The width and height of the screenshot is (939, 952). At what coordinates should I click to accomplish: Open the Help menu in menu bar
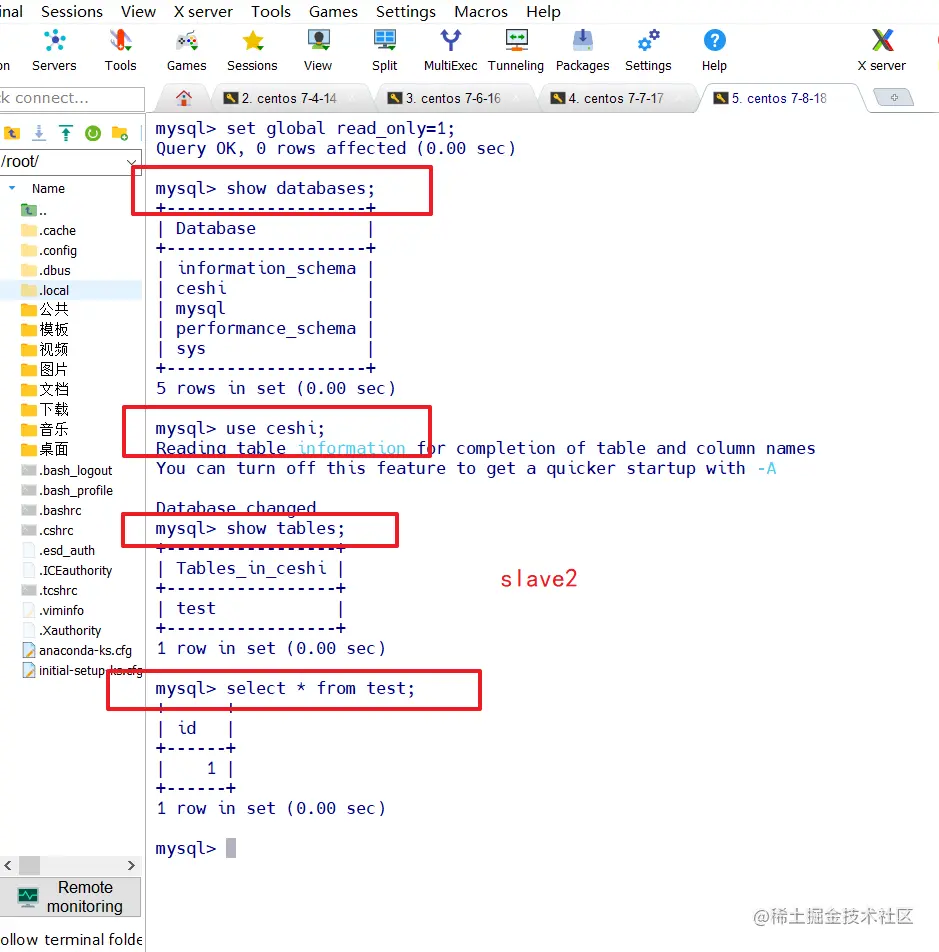pos(543,12)
